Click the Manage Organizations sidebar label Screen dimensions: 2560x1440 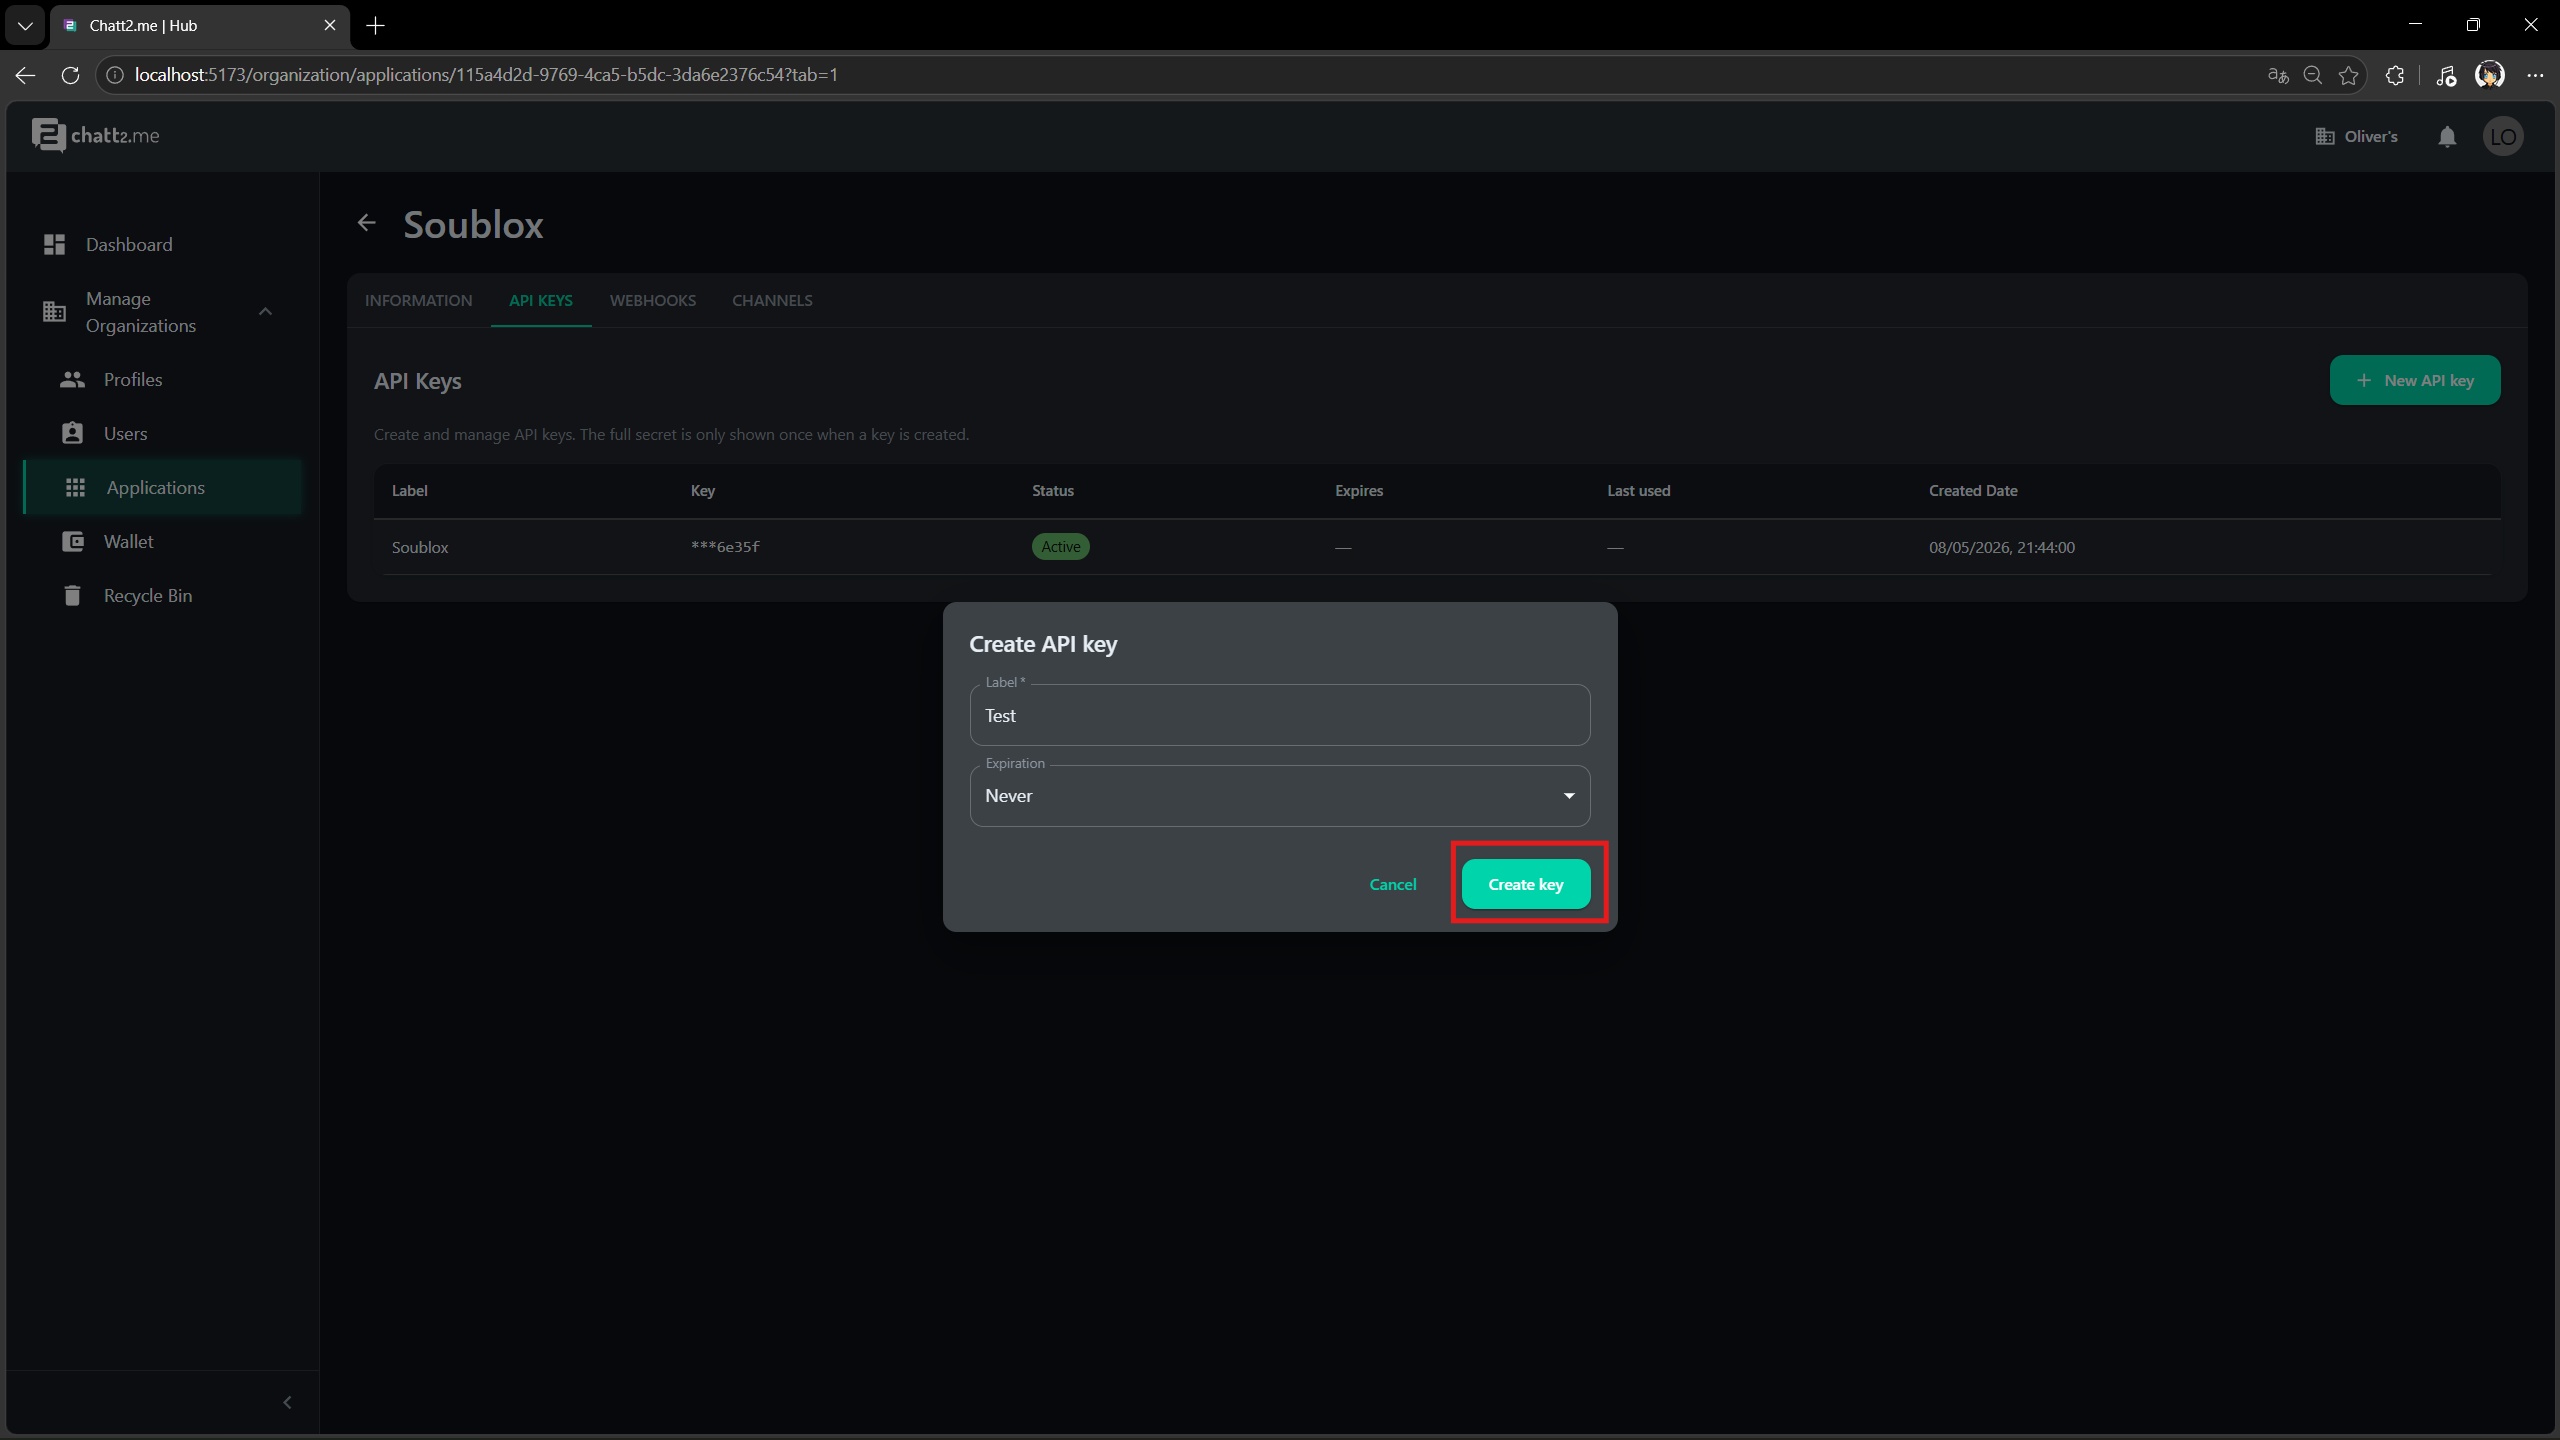(141, 312)
